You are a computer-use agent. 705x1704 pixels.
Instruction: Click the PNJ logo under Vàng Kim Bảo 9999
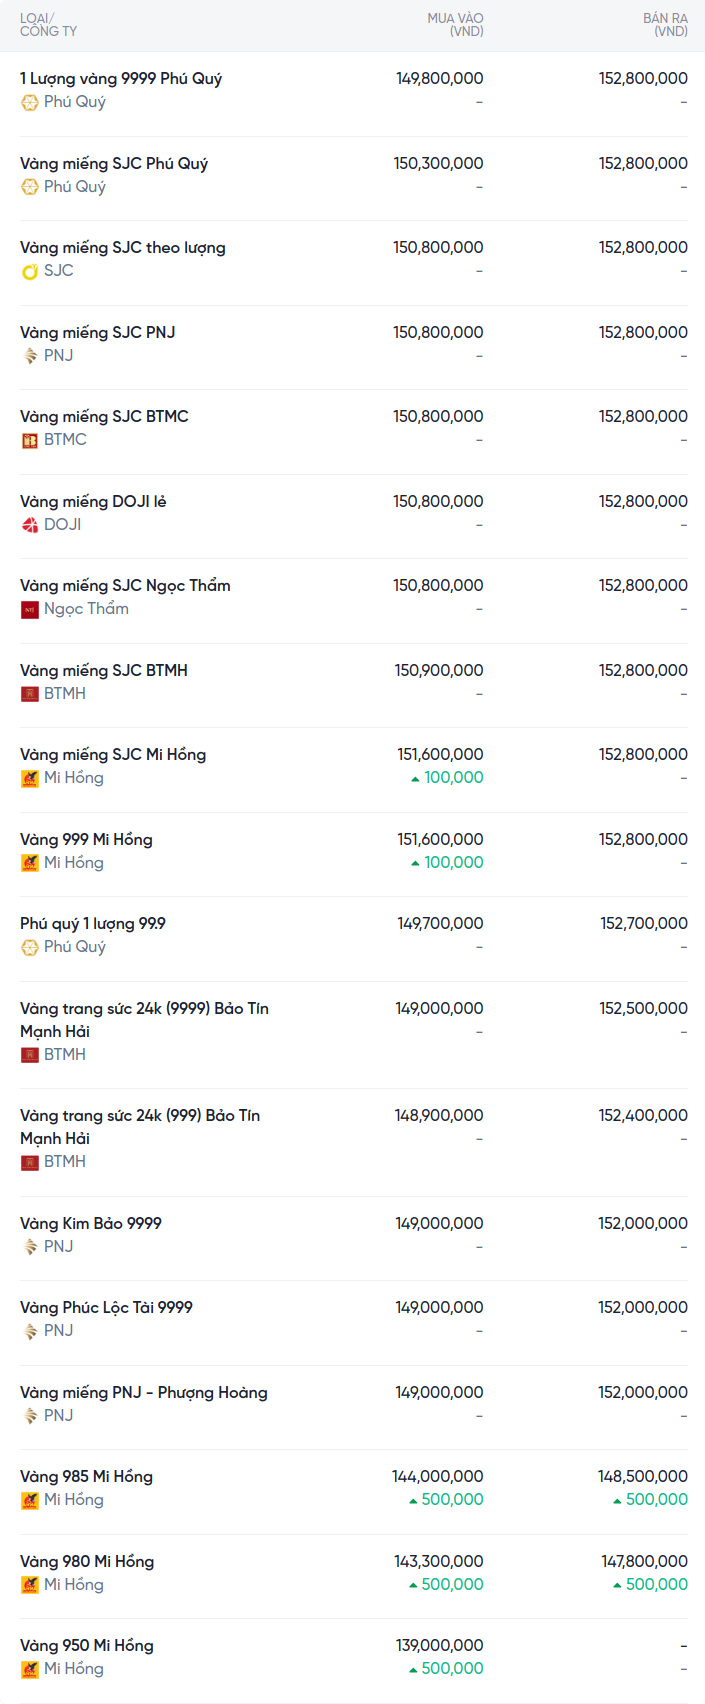[x=30, y=1247]
